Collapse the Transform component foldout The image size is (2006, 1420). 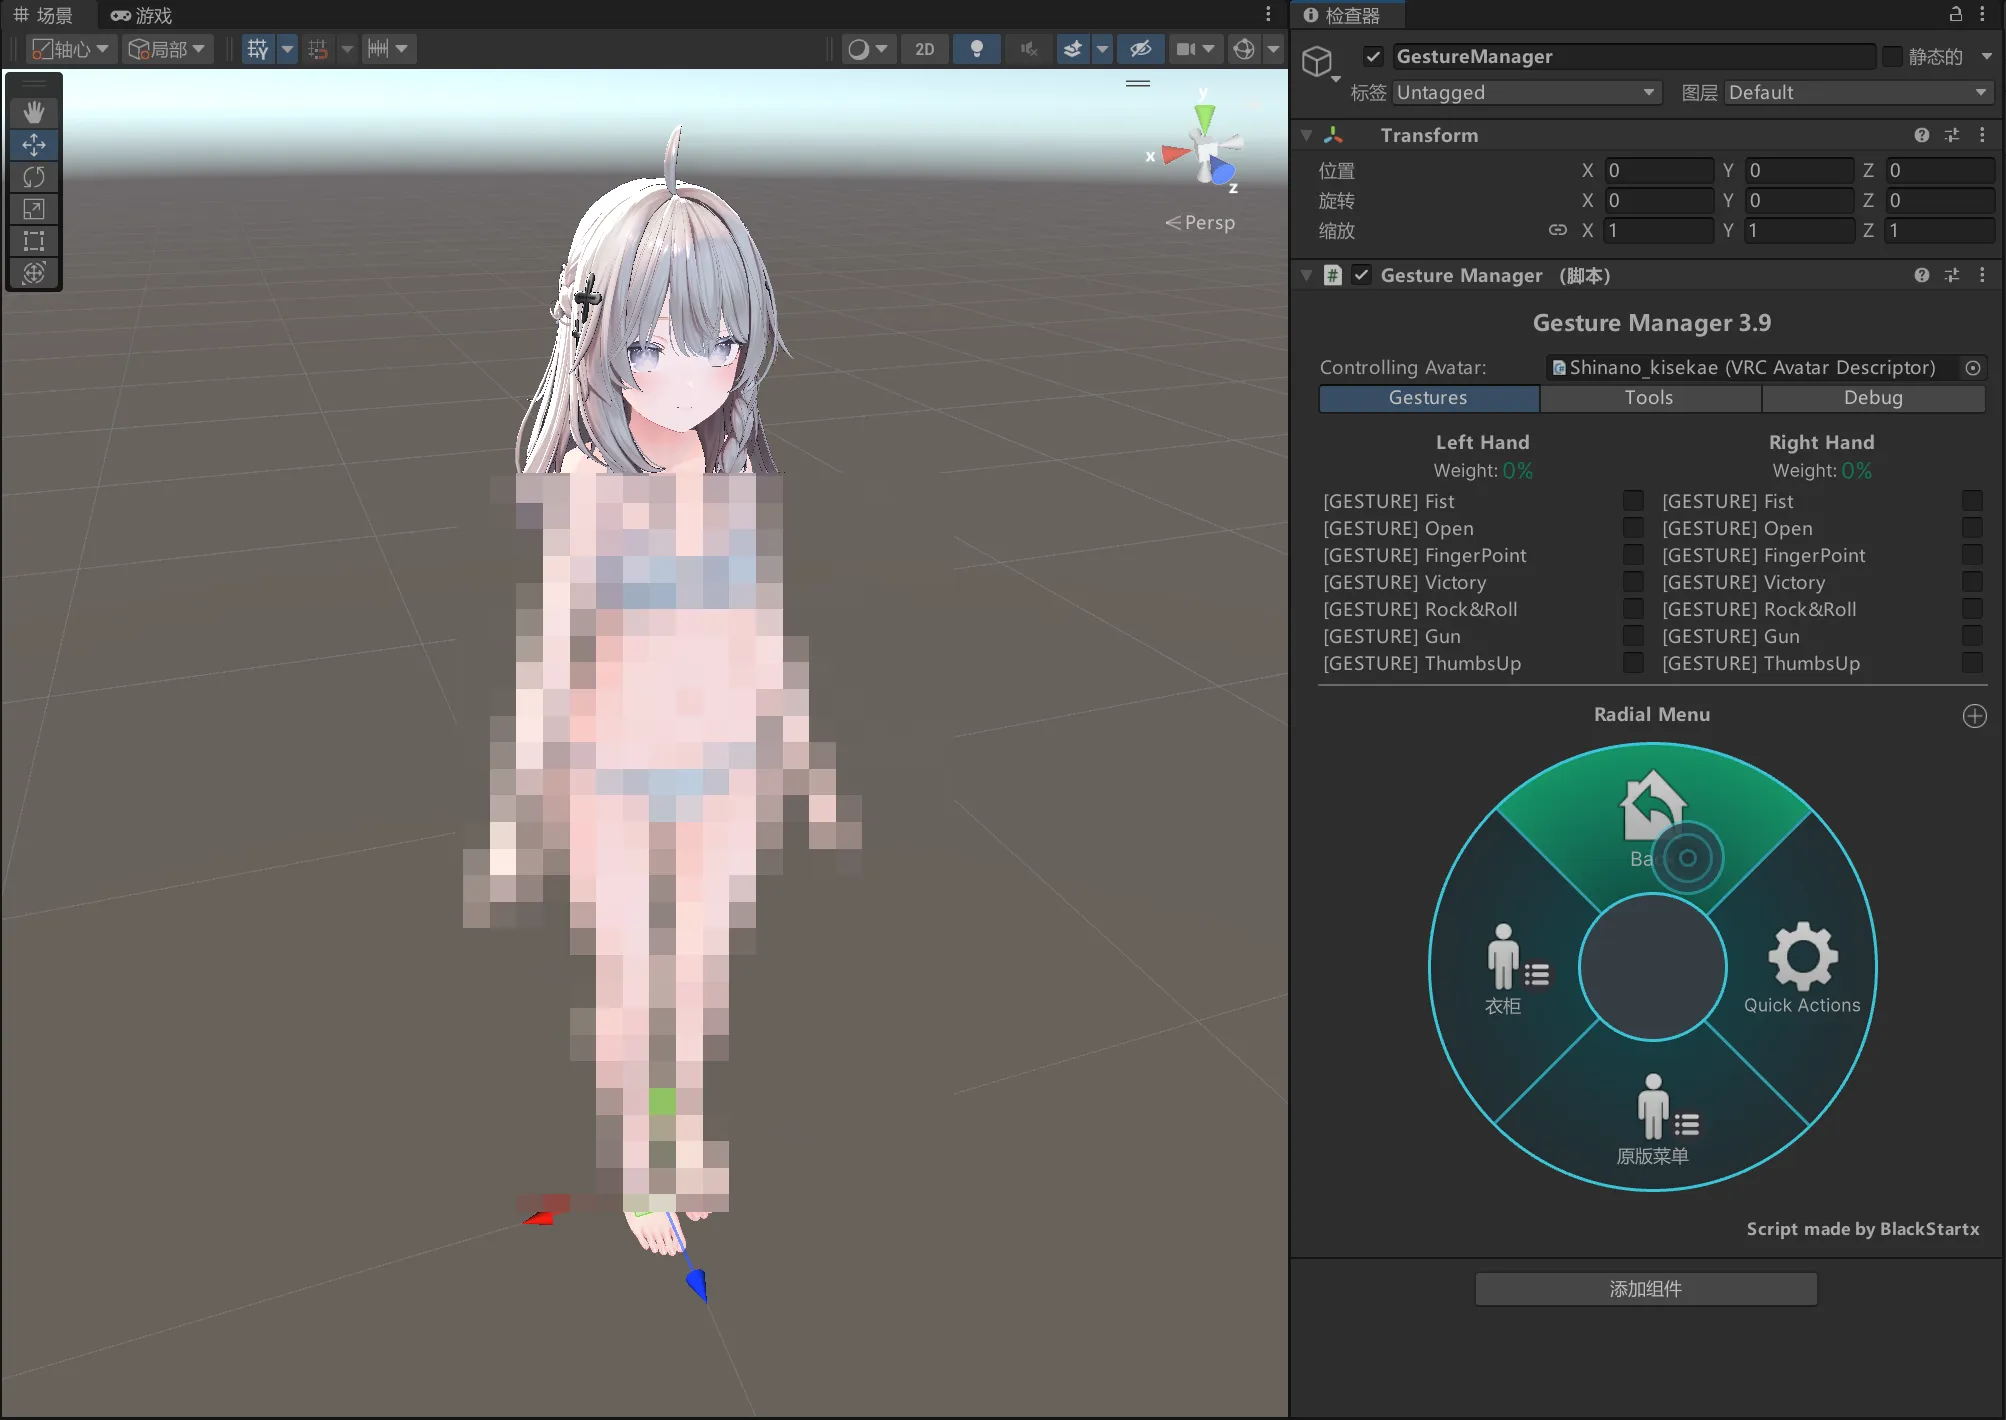point(1306,135)
